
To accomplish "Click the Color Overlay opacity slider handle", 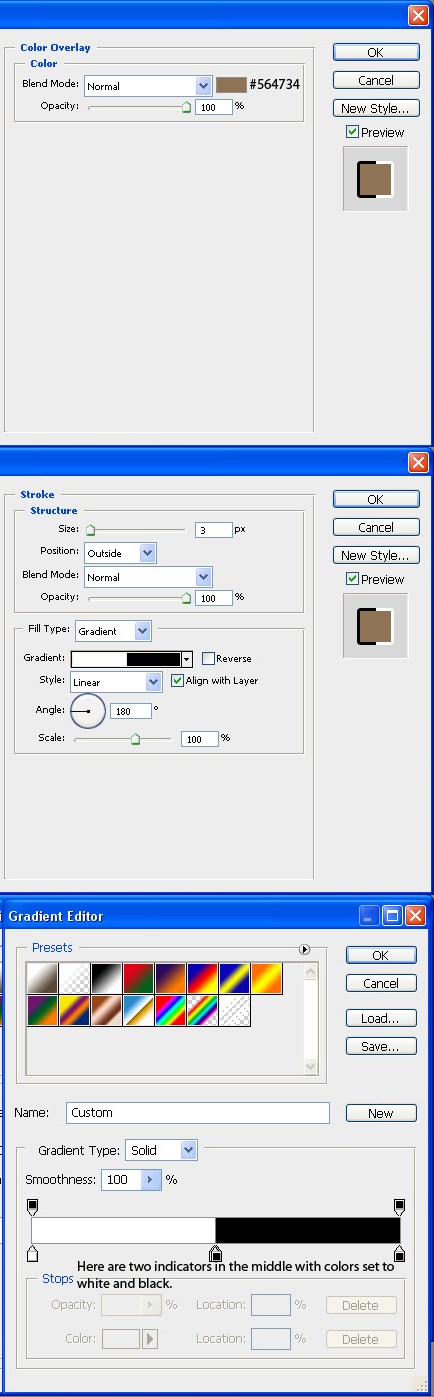I will 186,107.
